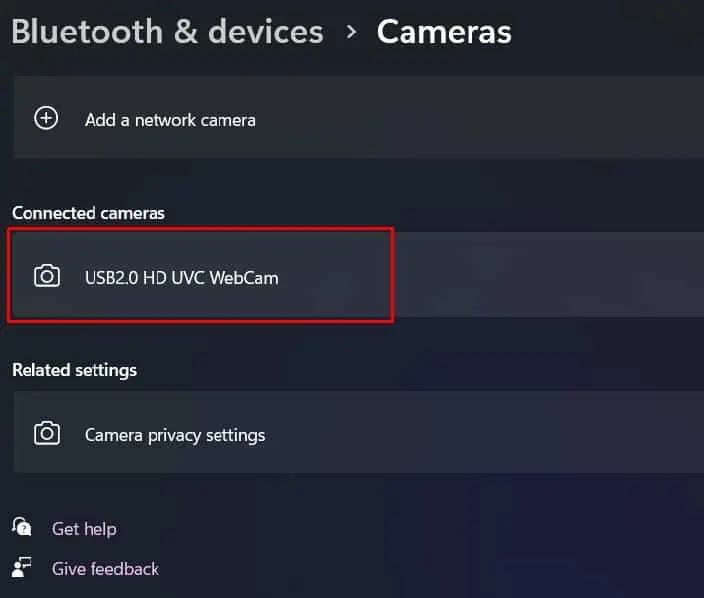
Task: Click the Related settings heading
Action: tap(74, 370)
